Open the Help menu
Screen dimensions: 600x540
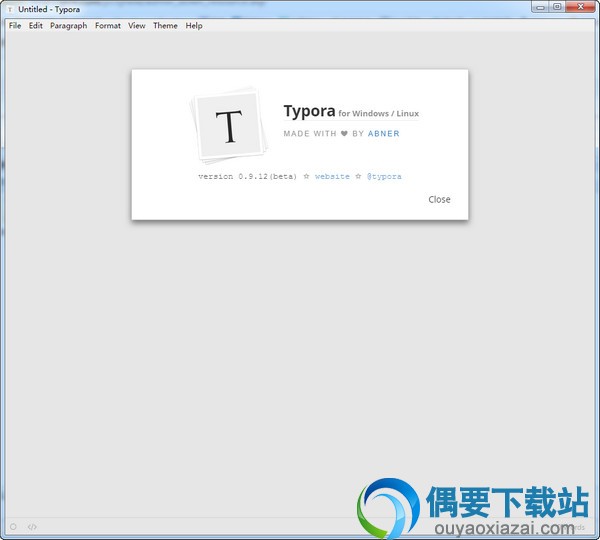(x=194, y=26)
